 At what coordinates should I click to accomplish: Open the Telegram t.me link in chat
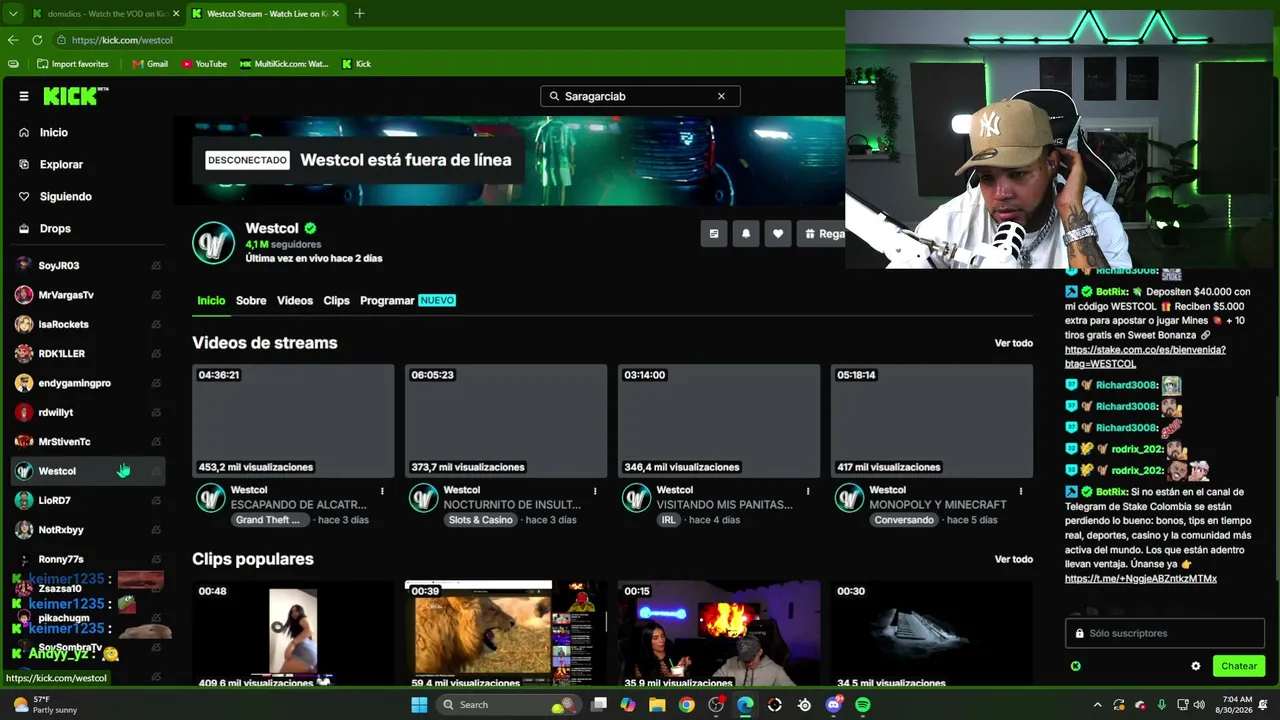(x=1141, y=578)
